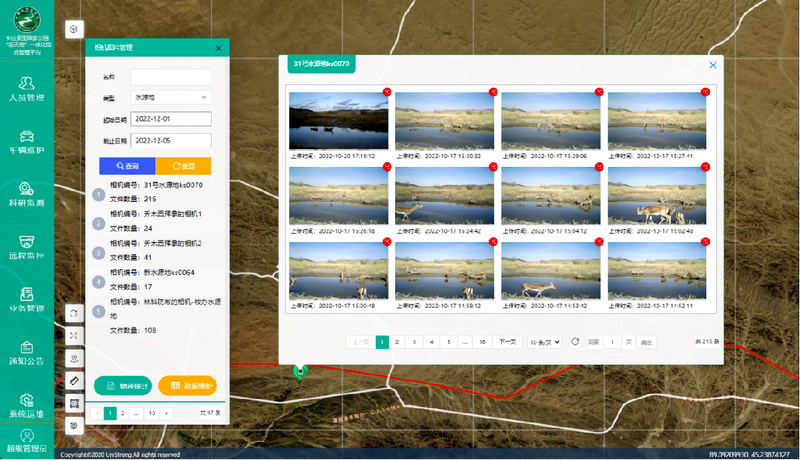
Task: Open the 超级管理员 user profile
Action: click(27, 441)
